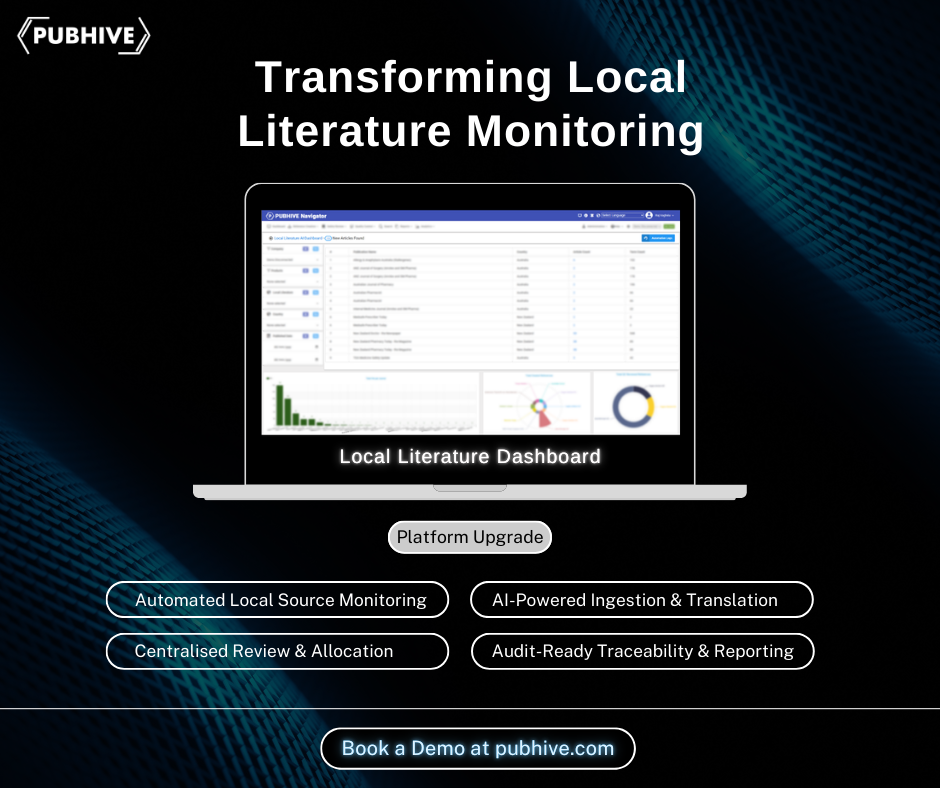Open the user profile avatar in dashboard header
The image size is (940, 788).
point(649,215)
